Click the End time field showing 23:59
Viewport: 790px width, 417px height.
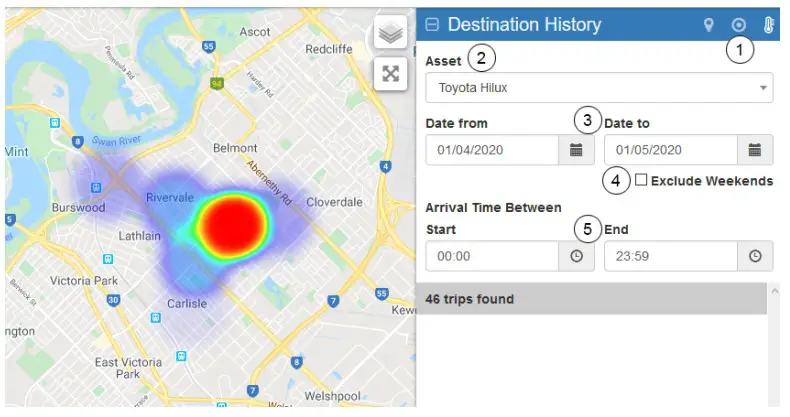[670, 256]
